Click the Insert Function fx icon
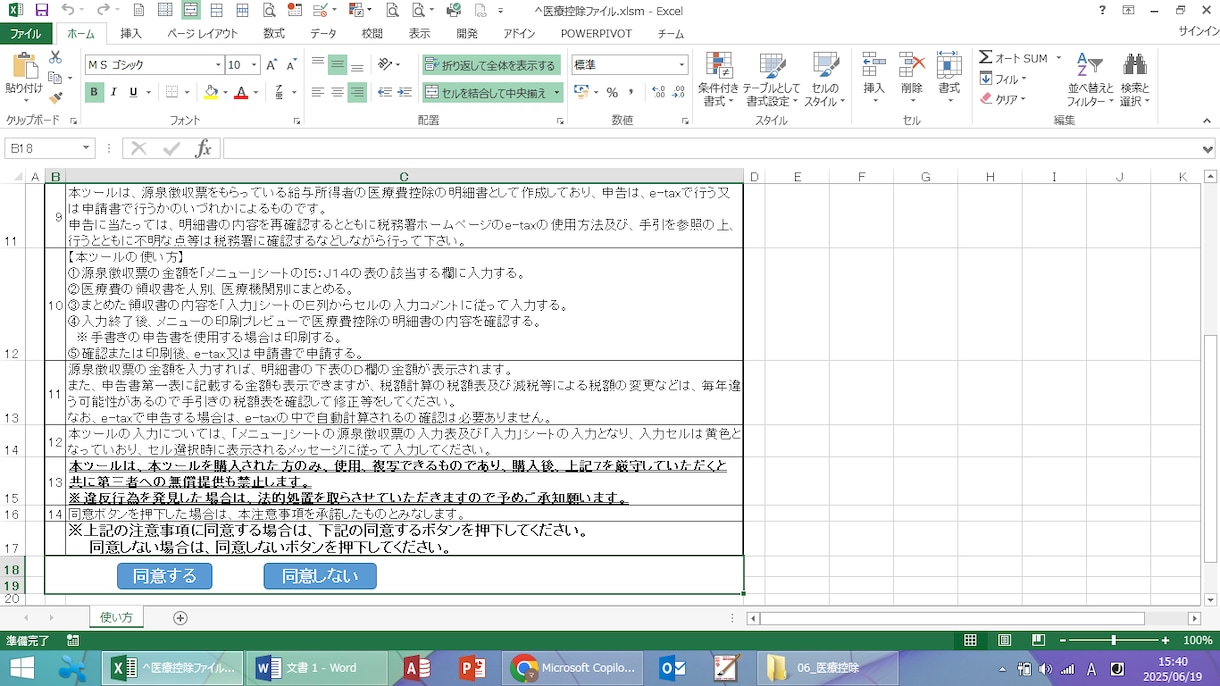Image resolution: width=1220 pixels, height=686 pixels. pos(203,148)
